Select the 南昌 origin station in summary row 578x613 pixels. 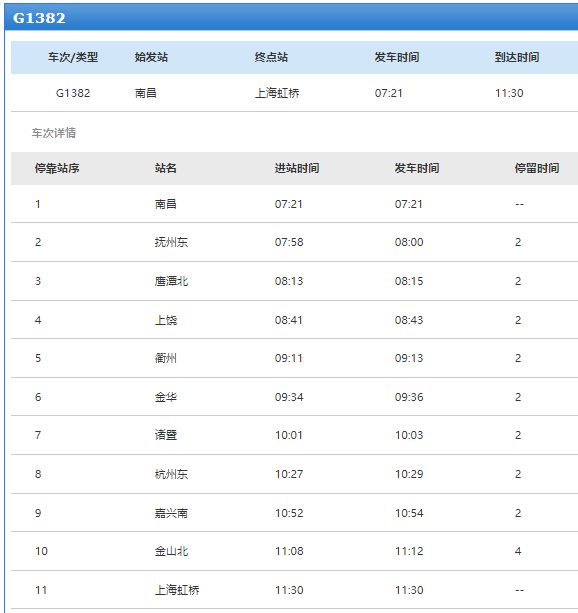[145, 93]
